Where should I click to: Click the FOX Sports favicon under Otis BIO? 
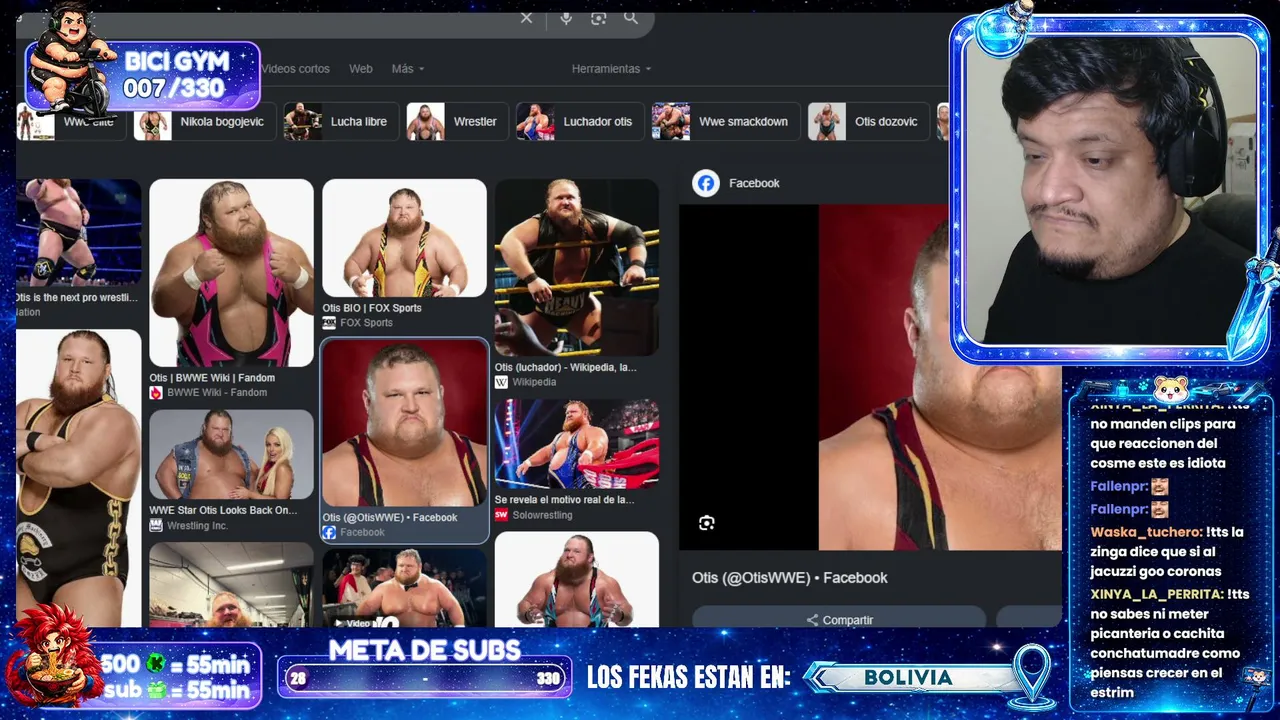click(x=329, y=323)
